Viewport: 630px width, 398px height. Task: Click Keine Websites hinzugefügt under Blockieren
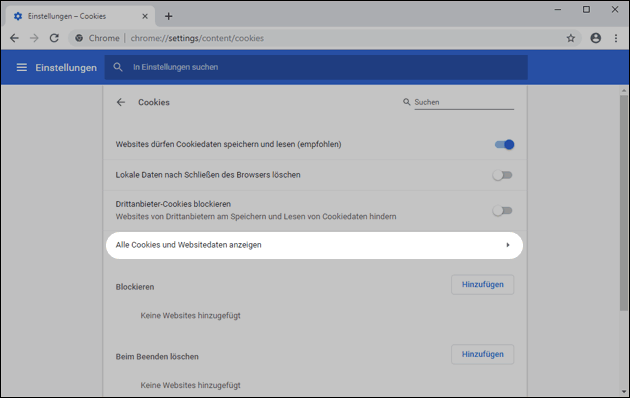[190, 316]
